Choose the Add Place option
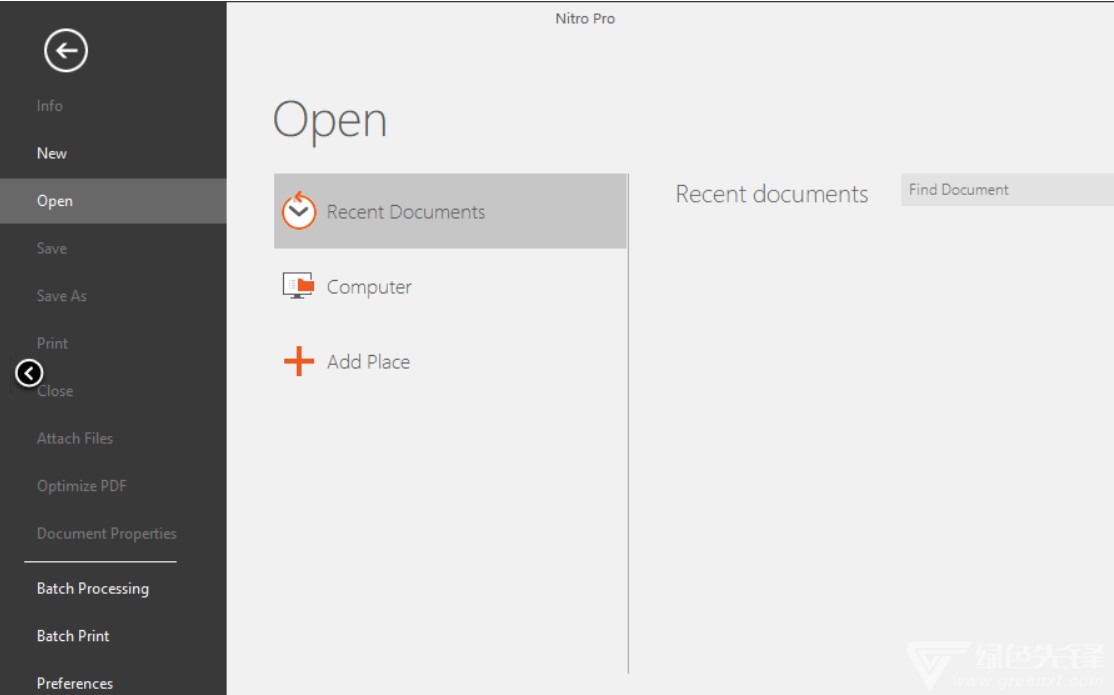 (450, 362)
